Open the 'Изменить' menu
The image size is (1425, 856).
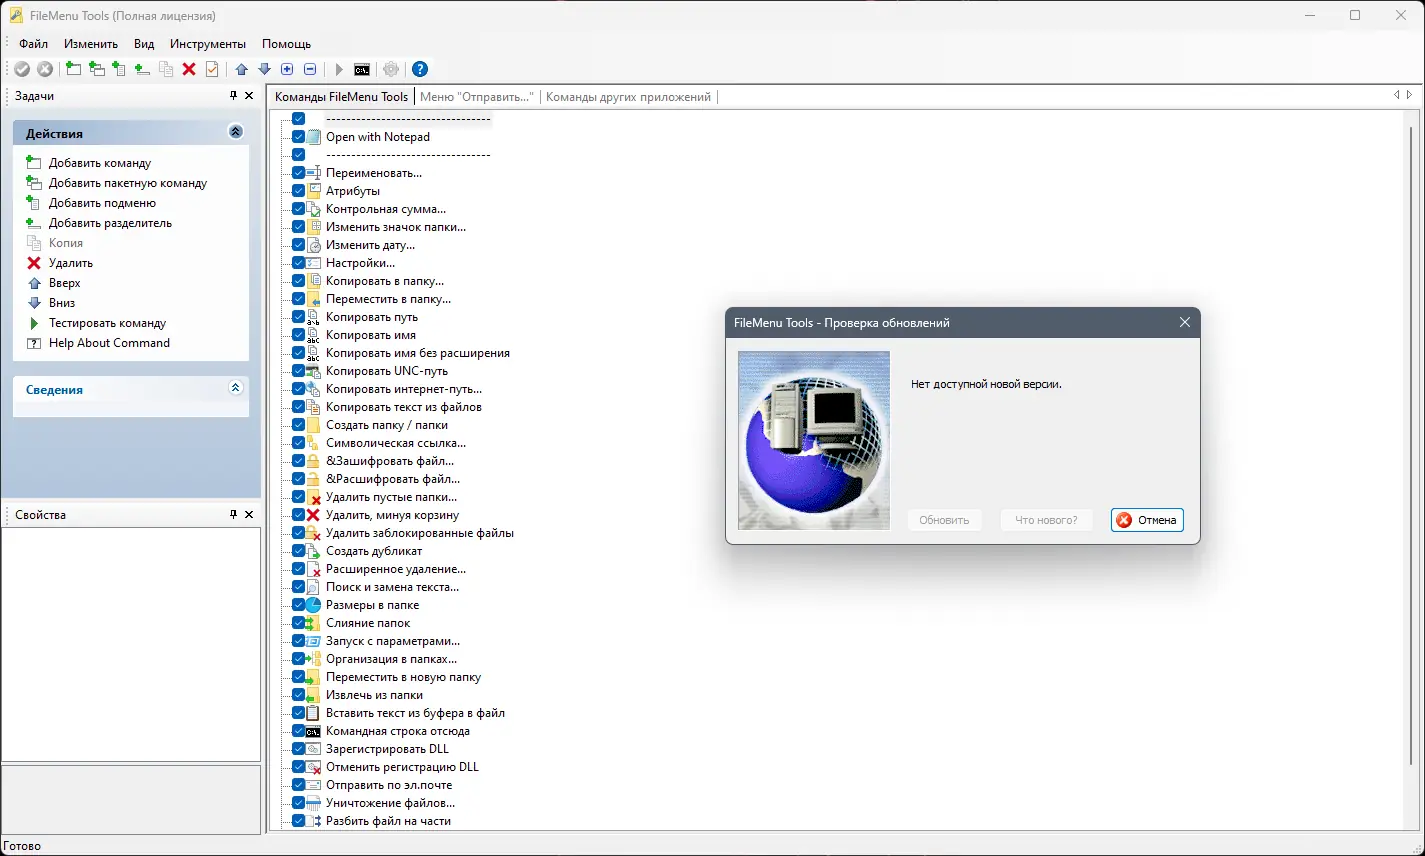pos(91,44)
